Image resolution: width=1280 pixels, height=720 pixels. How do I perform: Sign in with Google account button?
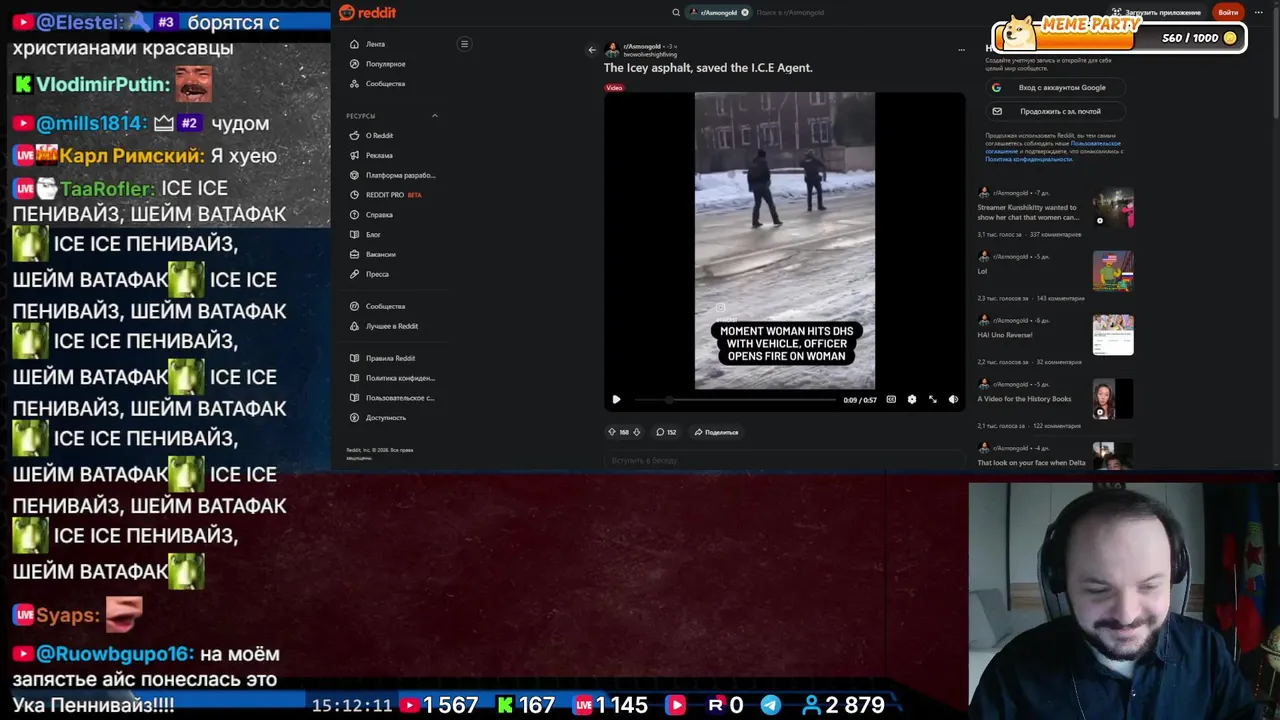[1054, 88]
